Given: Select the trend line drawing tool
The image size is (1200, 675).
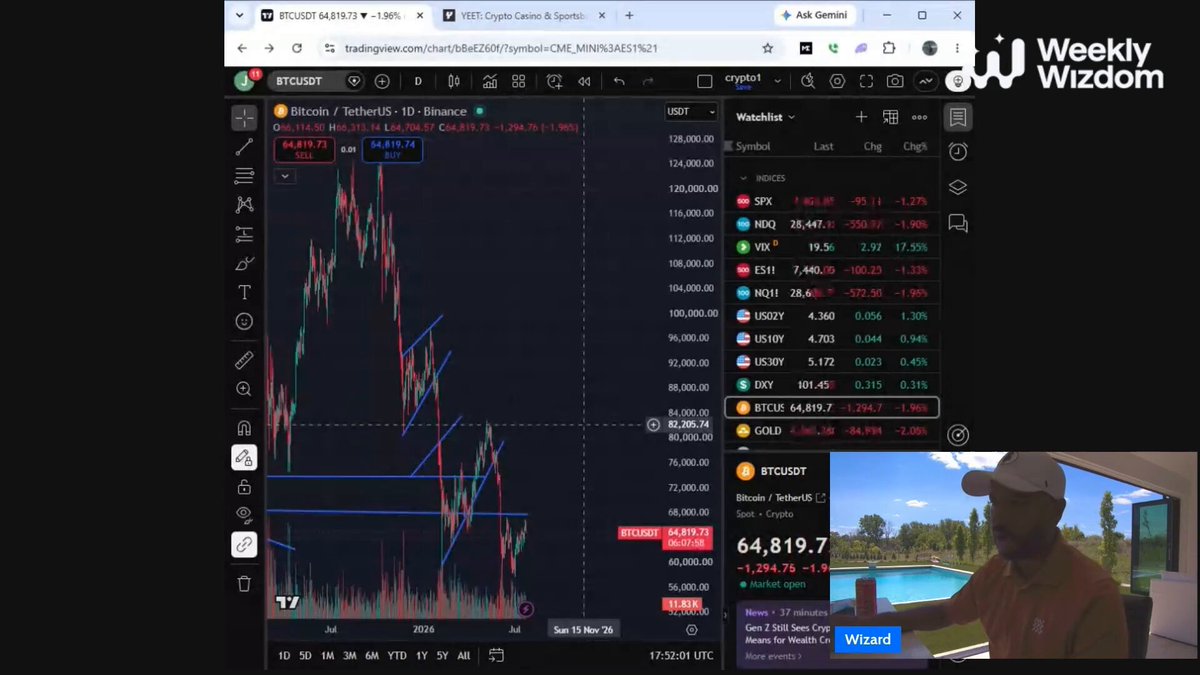Looking at the screenshot, I should 244,148.
